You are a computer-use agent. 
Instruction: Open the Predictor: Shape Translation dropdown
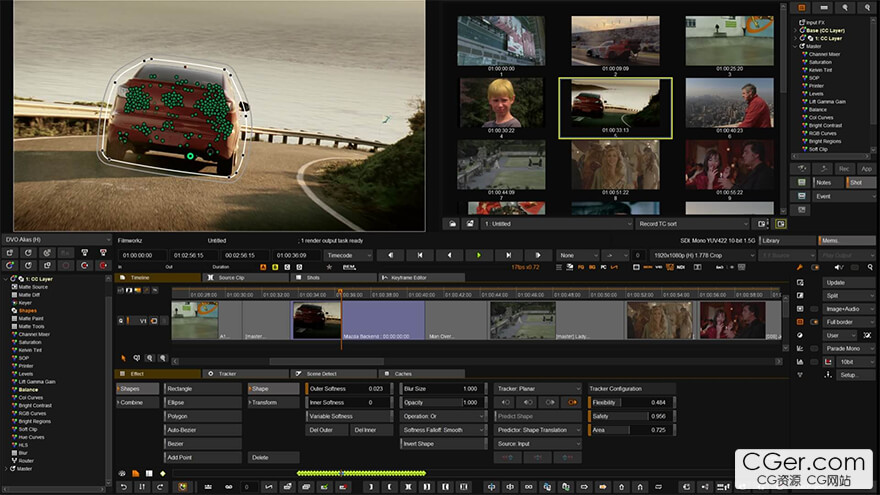pyautogui.click(x=537, y=430)
